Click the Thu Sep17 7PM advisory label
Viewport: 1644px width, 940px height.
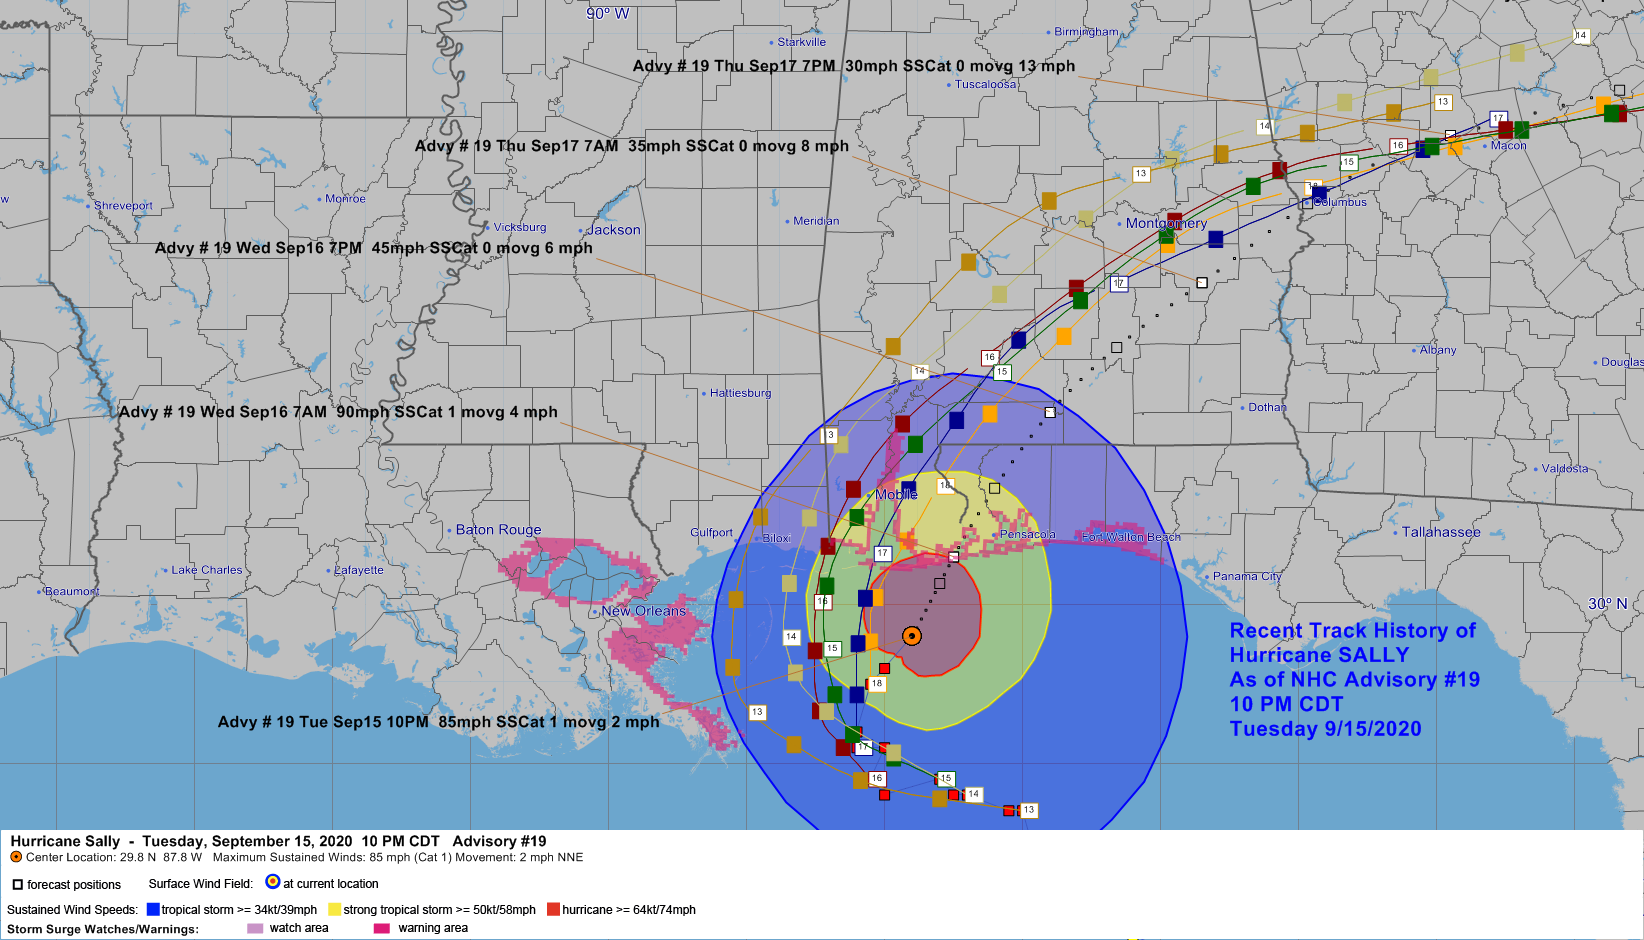point(854,66)
